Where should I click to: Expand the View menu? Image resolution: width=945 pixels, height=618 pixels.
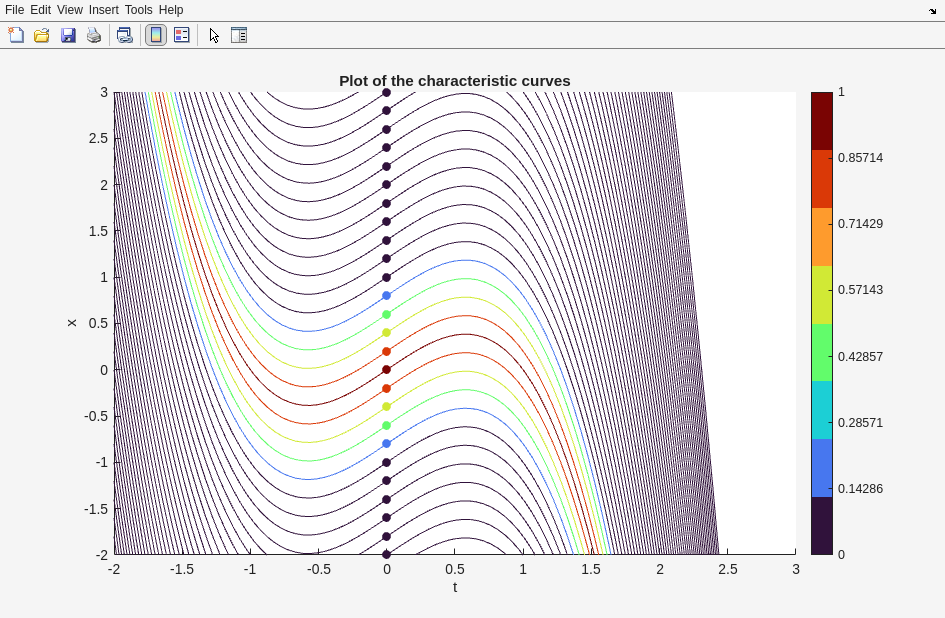[x=69, y=10]
